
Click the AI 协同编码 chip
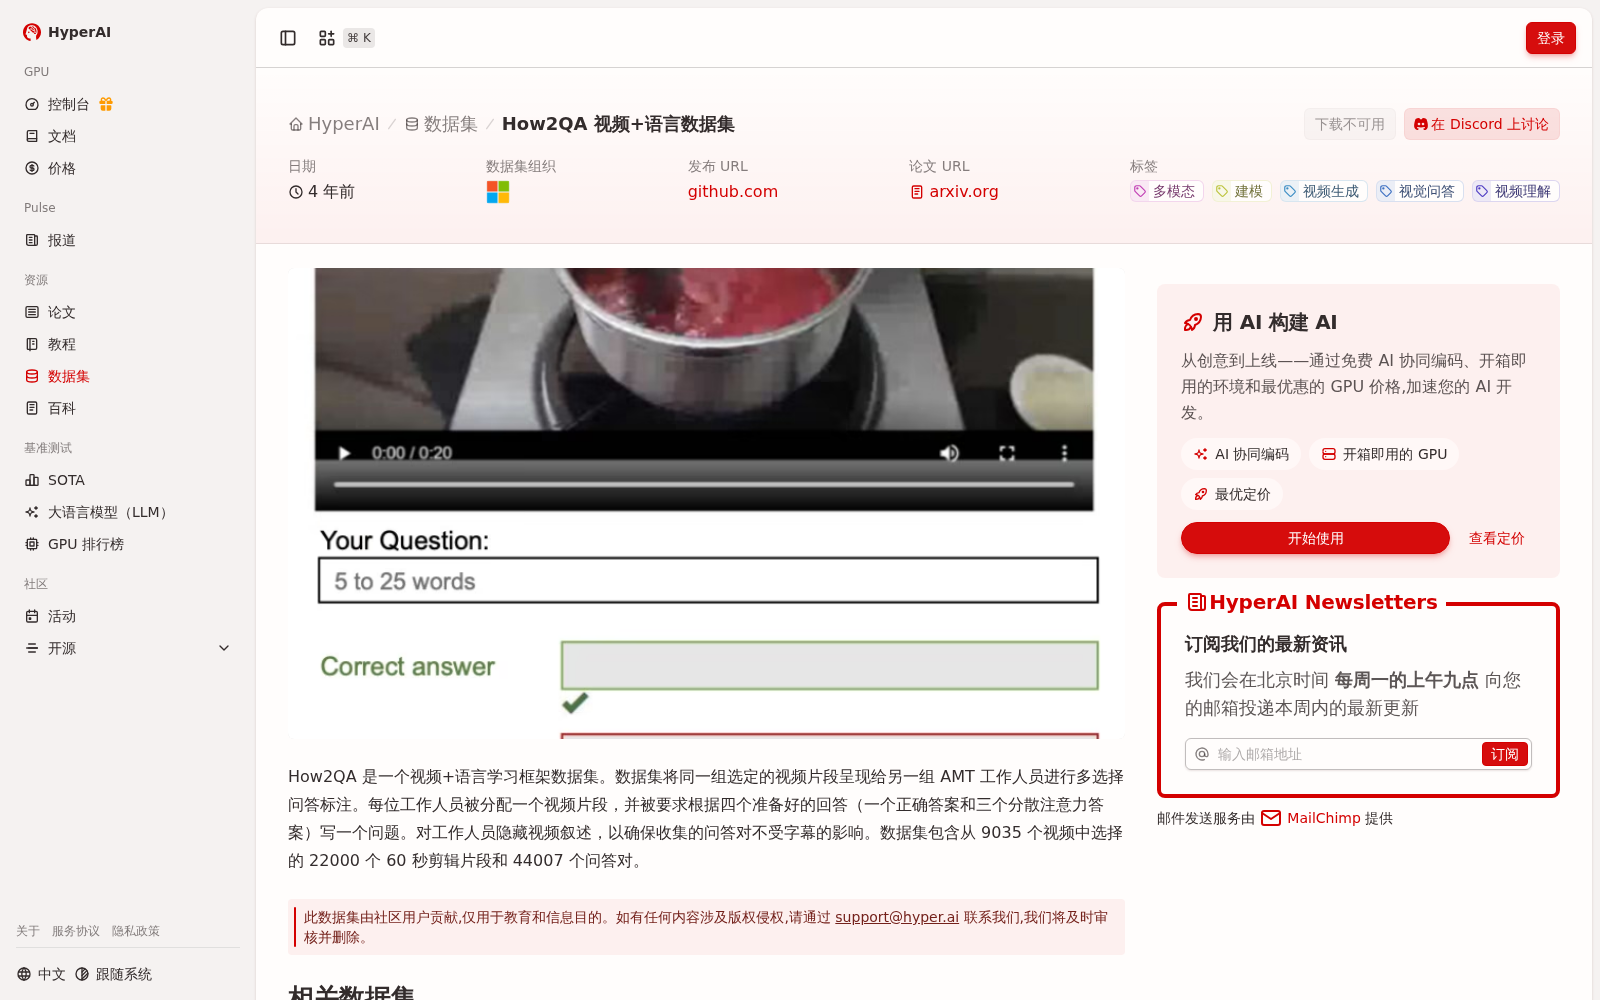pyautogui.click(x=1240, y=454)
